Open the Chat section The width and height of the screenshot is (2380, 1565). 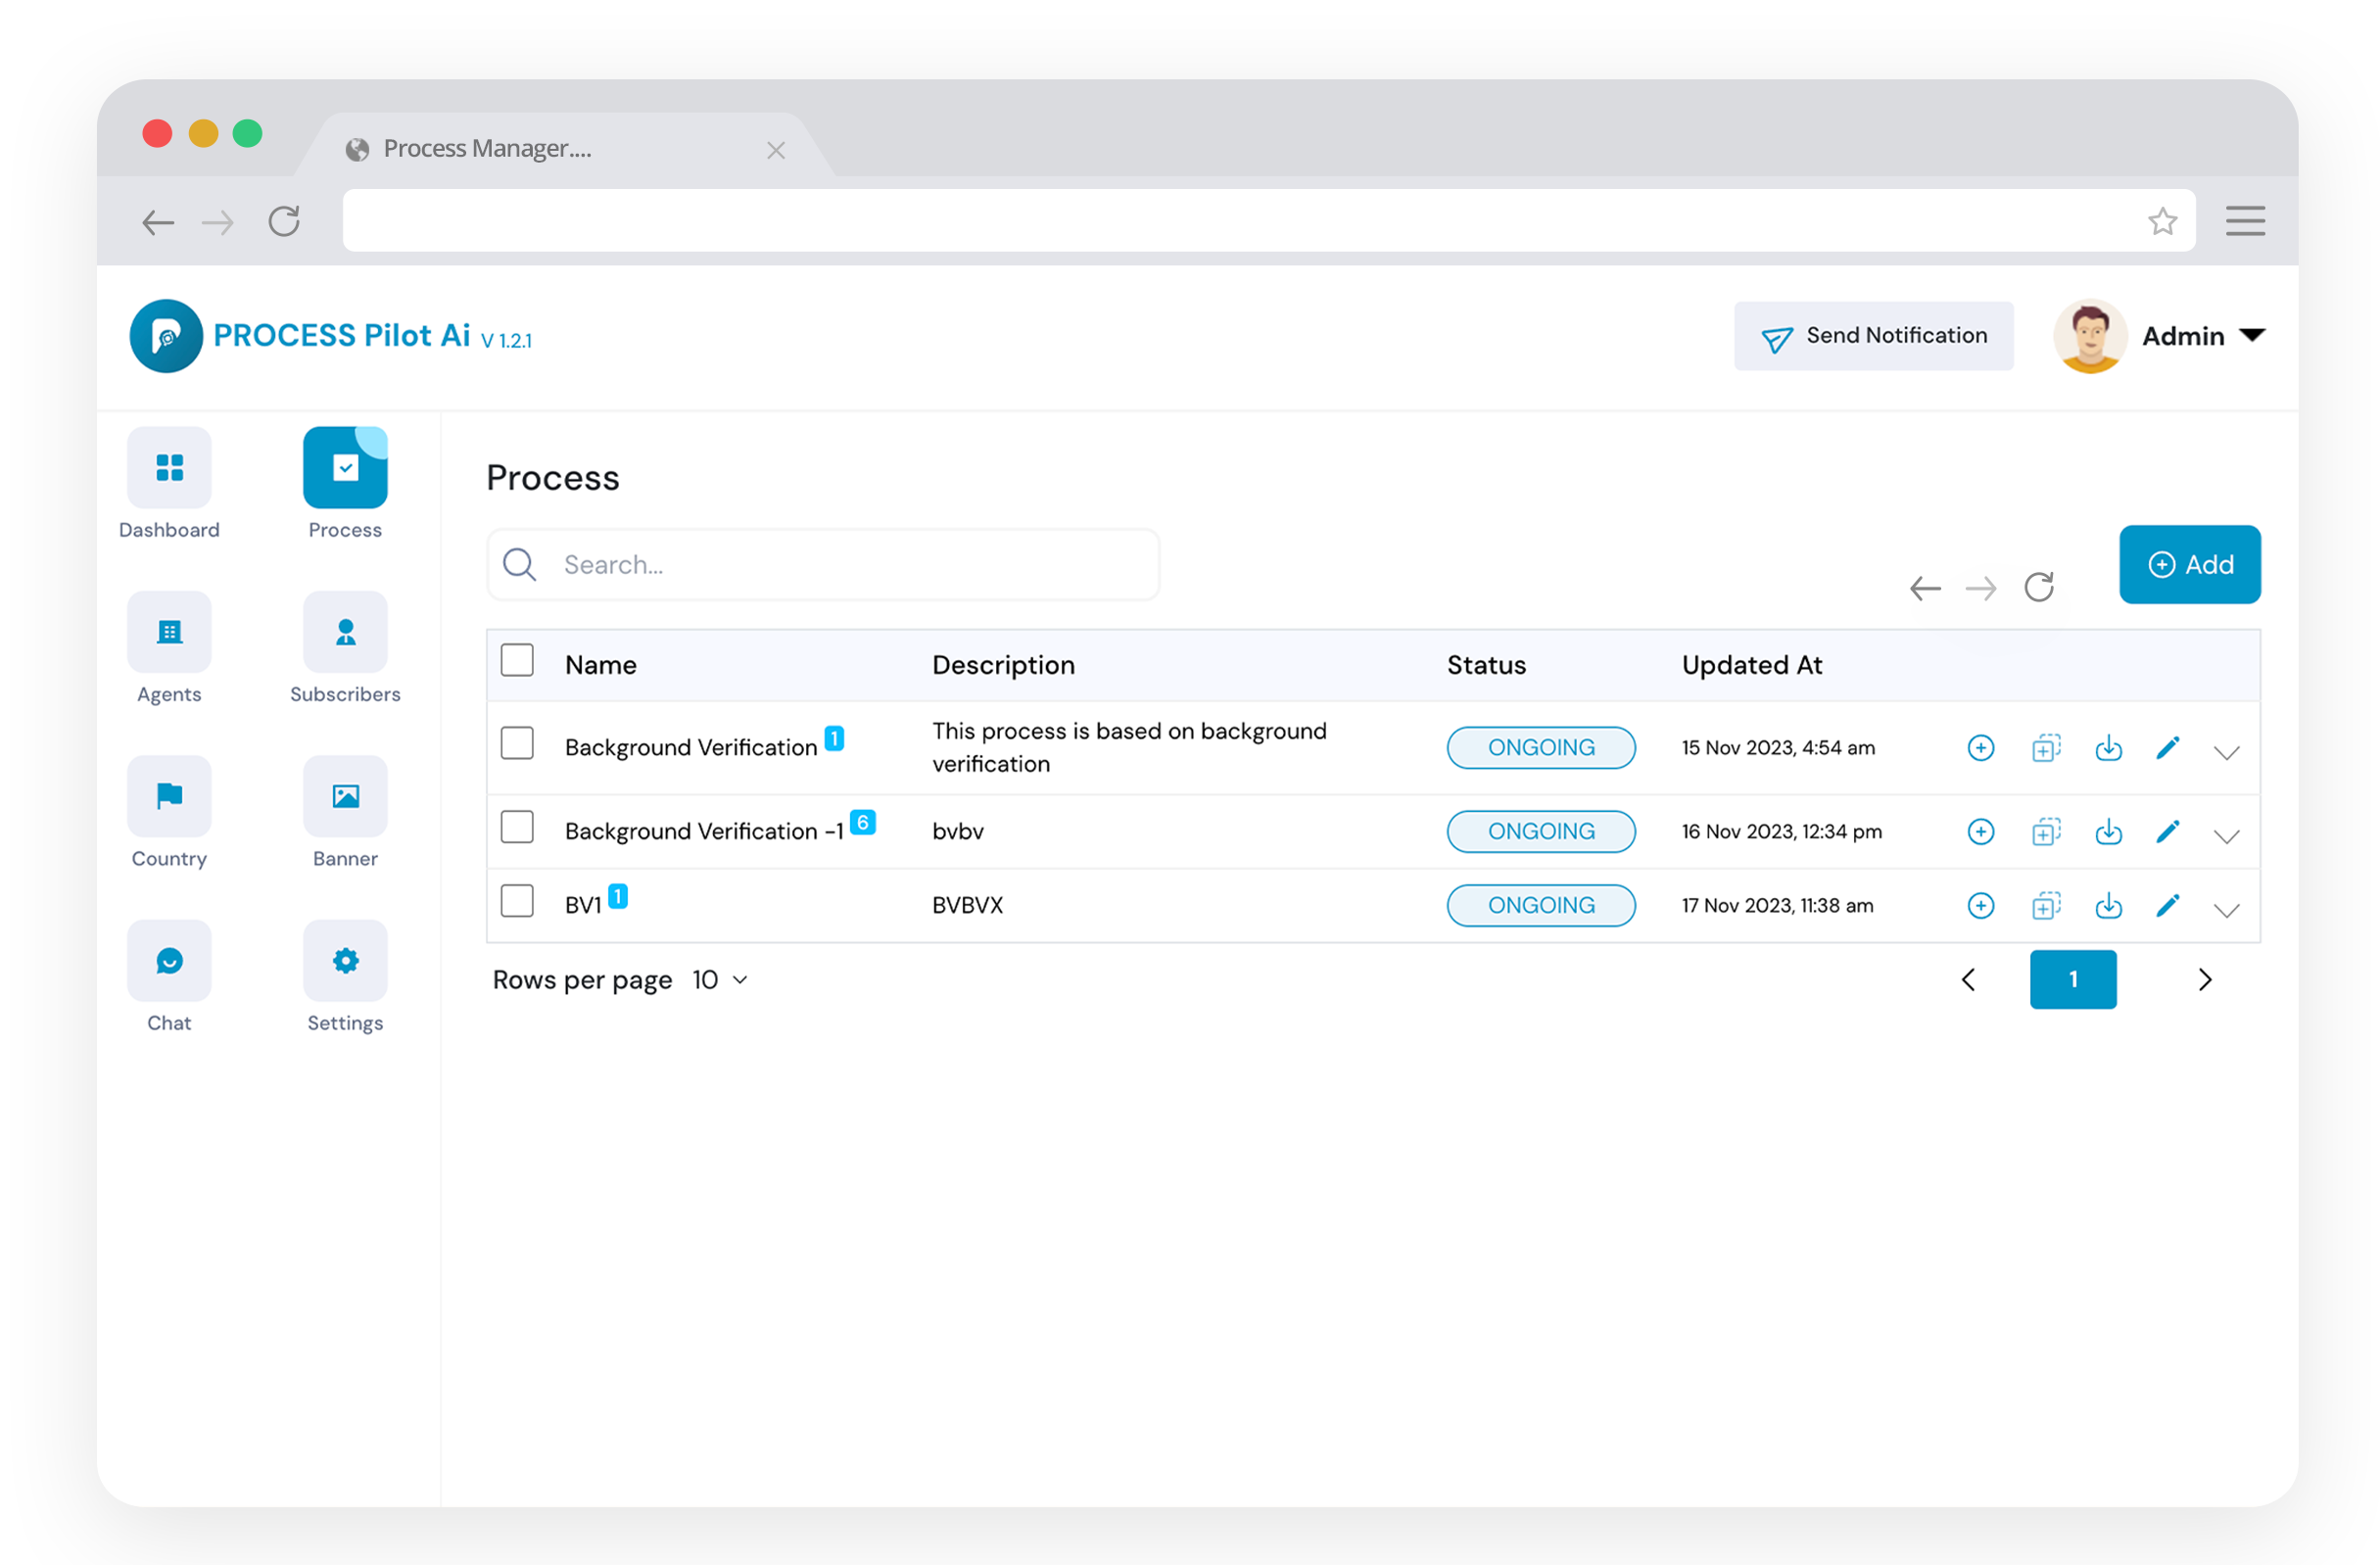click(x=168, y=960)
